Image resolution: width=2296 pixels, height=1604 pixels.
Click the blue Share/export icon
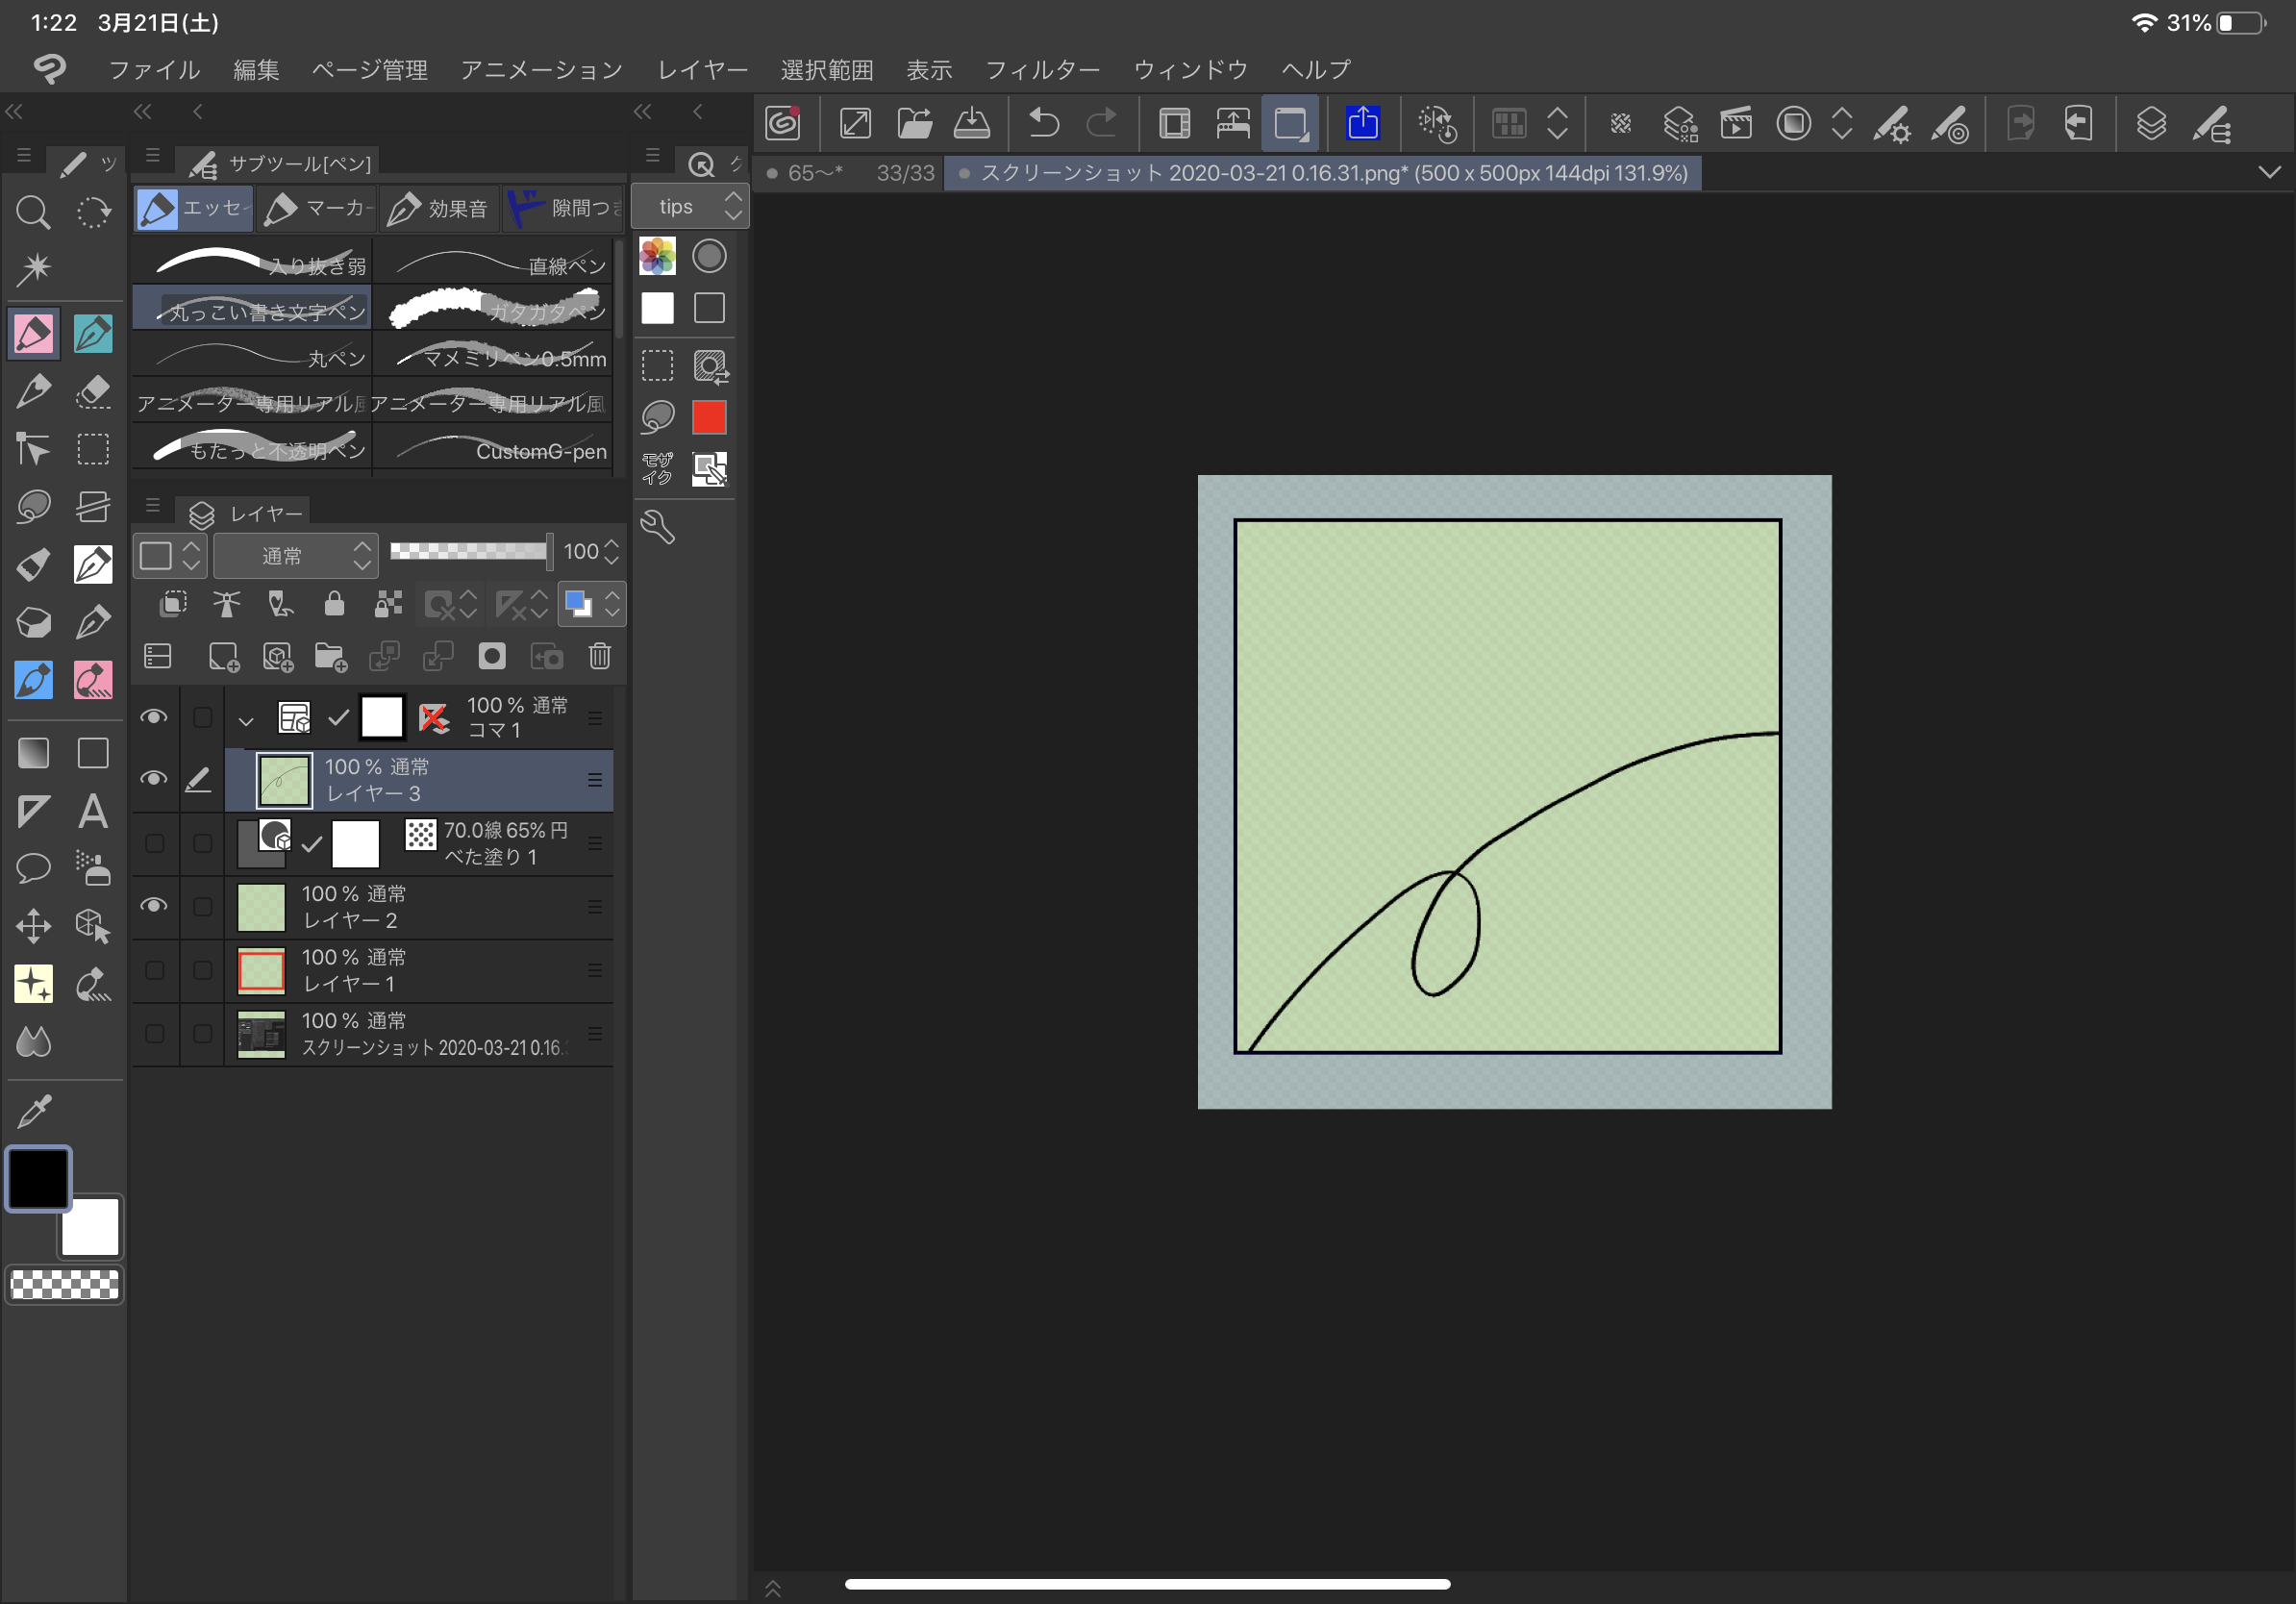click(1362, 124)
